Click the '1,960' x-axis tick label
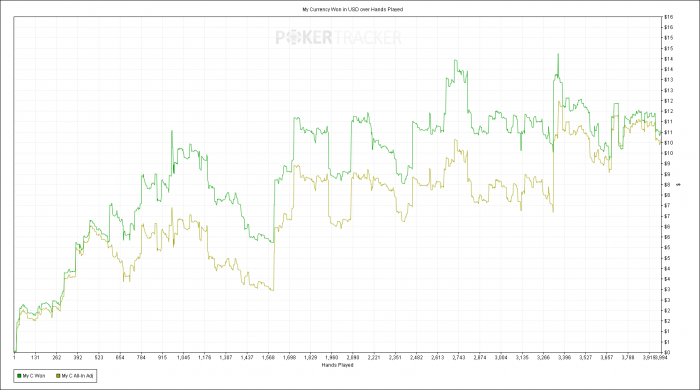 pyautogui.click(x=332, y=357)
